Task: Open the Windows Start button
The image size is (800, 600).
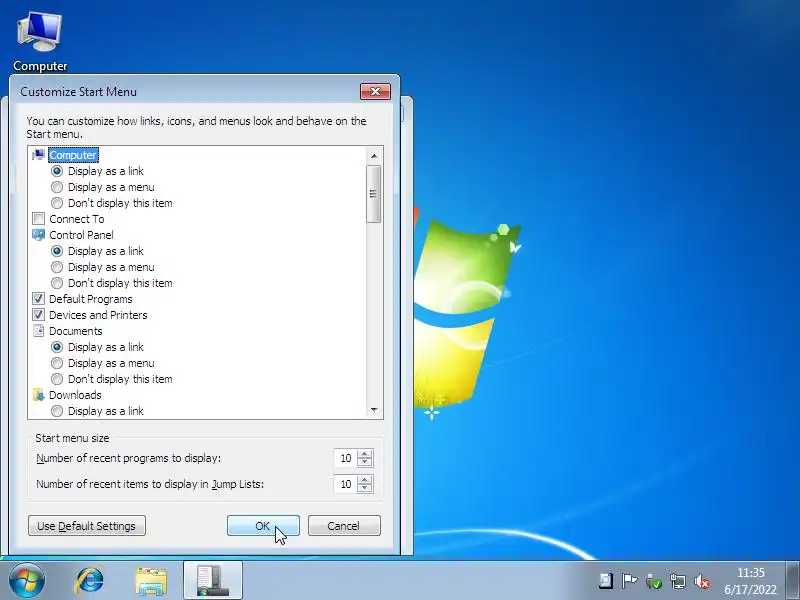Action: [26, 580]
